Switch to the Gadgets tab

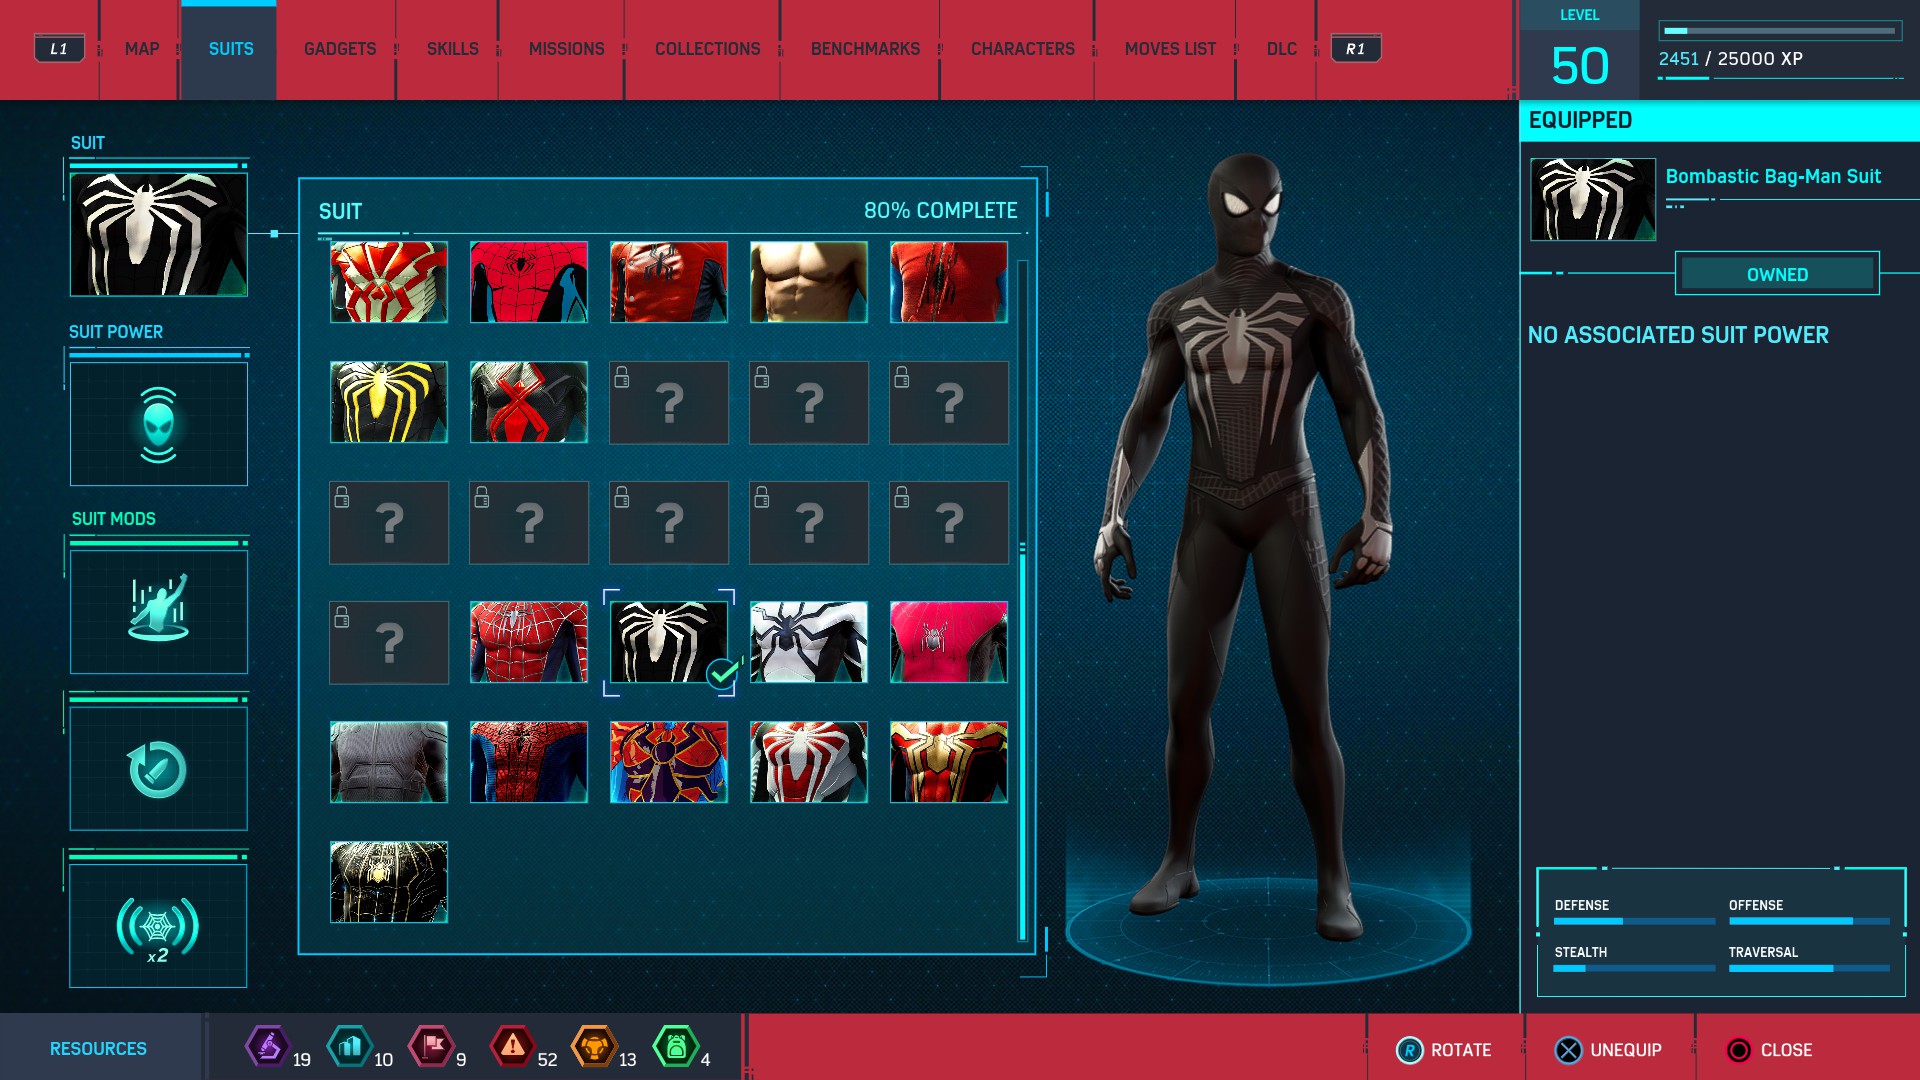(340, 49)
